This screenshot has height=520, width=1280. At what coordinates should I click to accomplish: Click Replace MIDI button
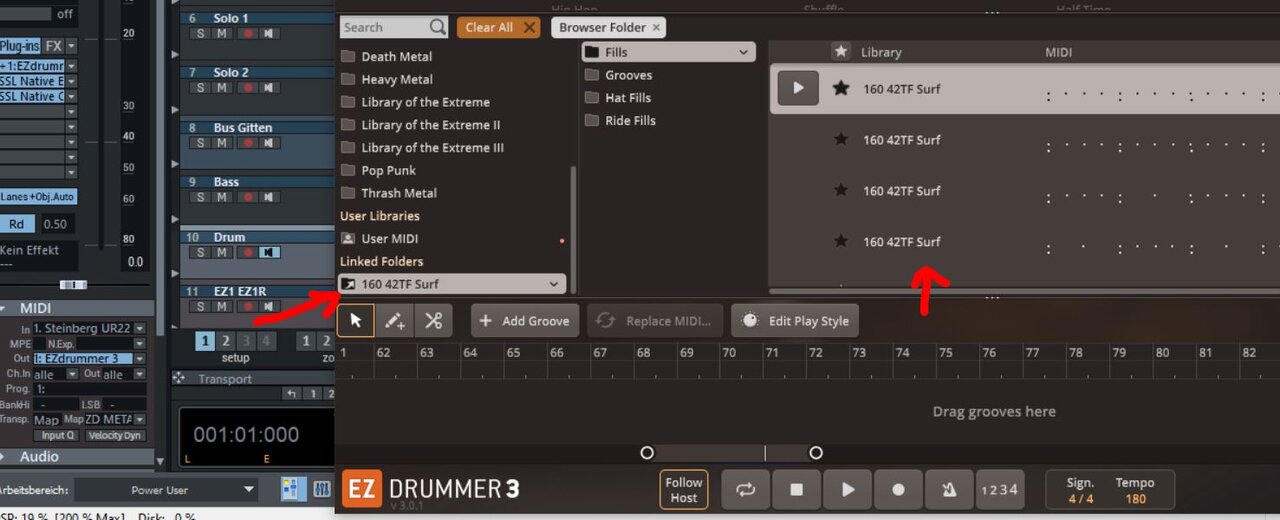coord(655,321)
